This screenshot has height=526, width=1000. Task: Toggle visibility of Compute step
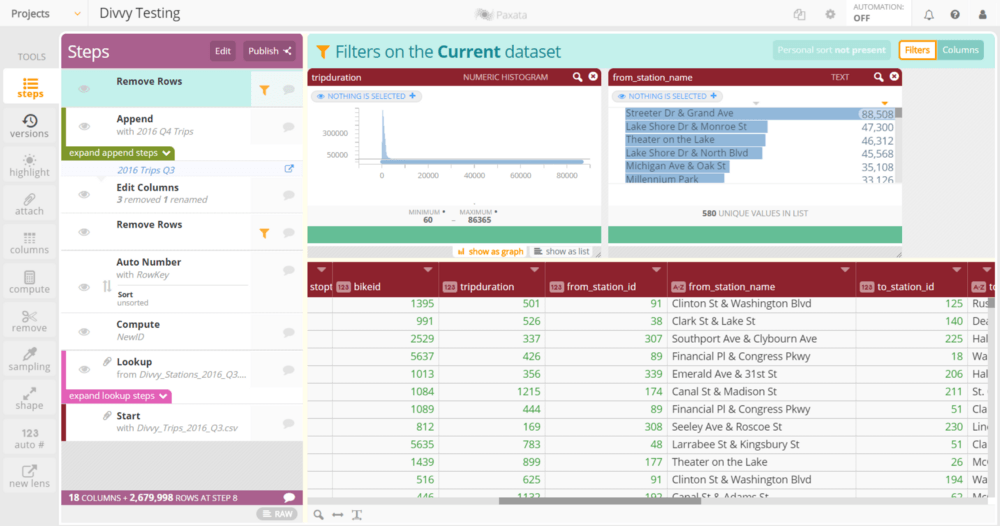pyautogui.click(x=84, y=330)
